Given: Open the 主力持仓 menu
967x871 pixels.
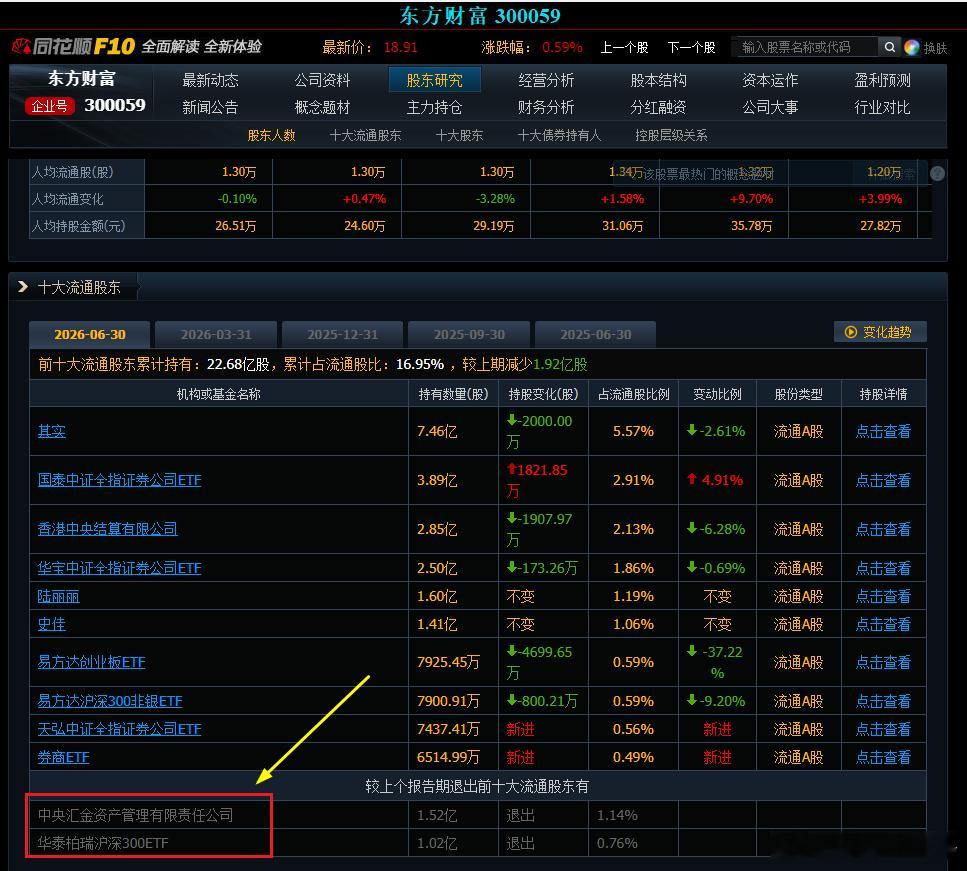Looking at the screenshot, I should (x=434, y=107).
